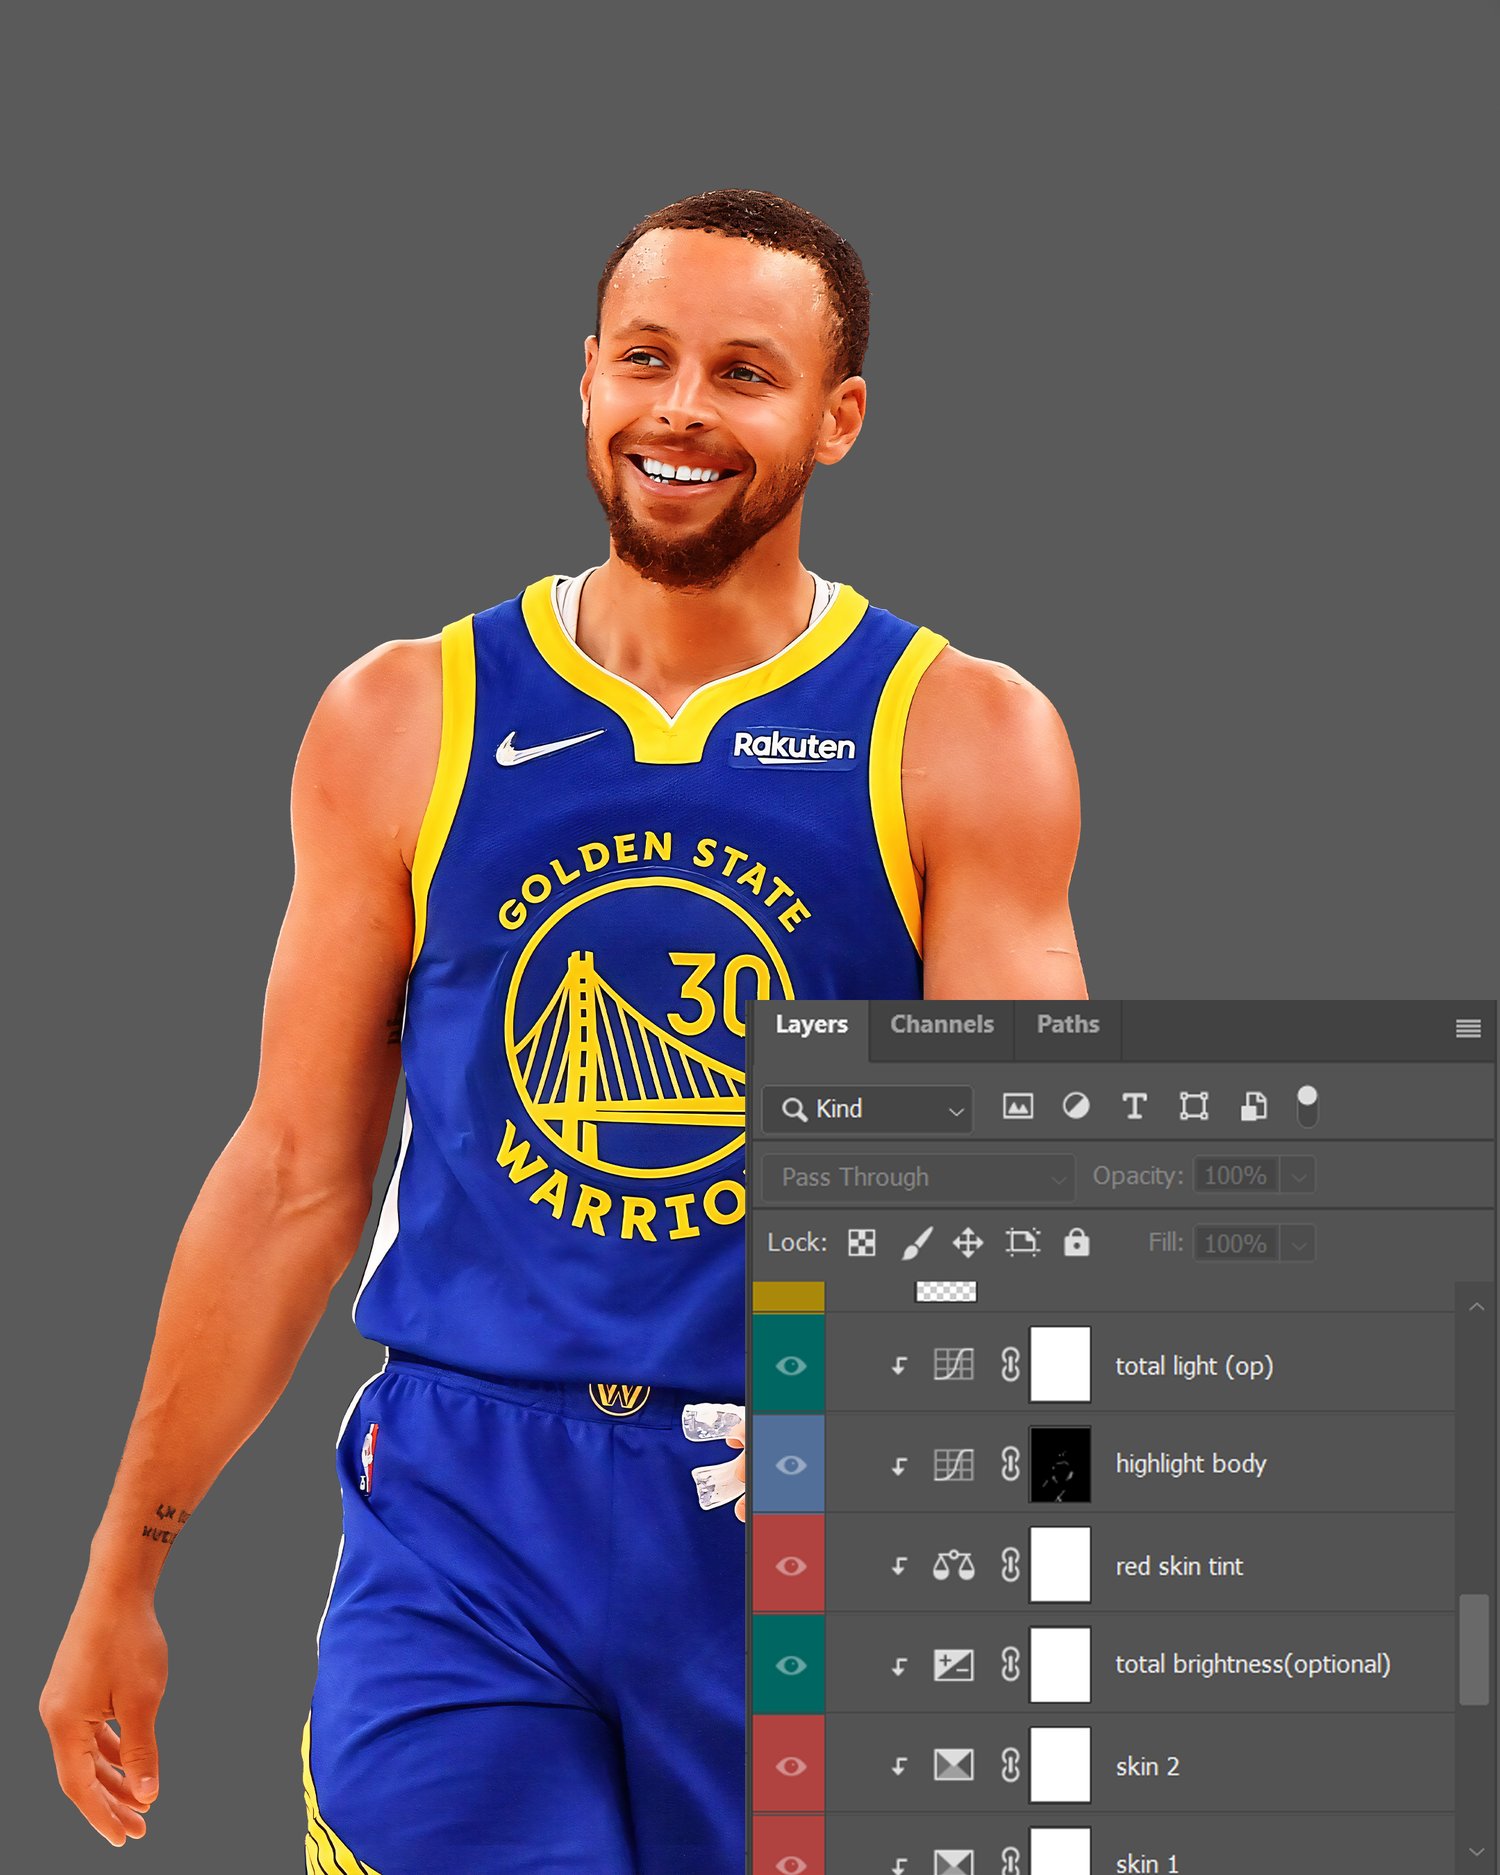Select the total light (op) curves icon
Image resolution: width=1500 pixels, height=1875 pixels.
click(953, 1365)
